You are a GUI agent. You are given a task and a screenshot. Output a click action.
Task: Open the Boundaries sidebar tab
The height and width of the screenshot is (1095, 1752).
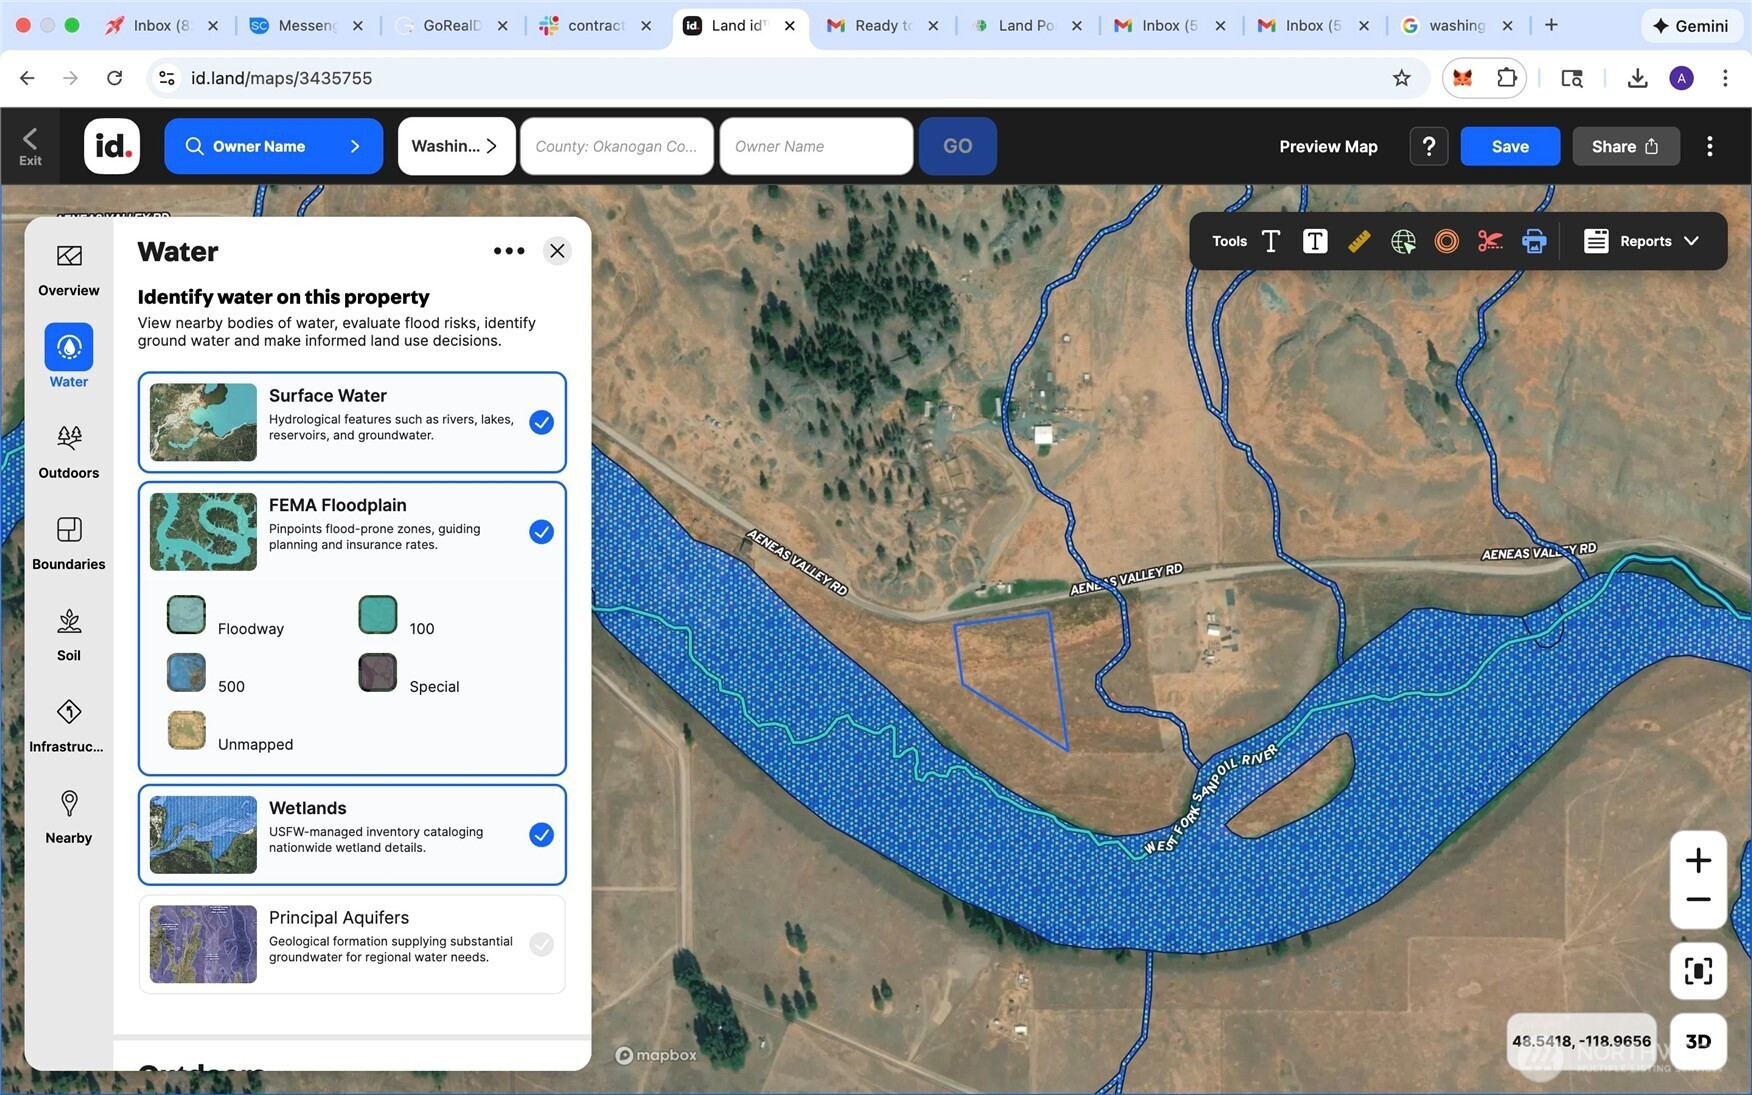69,543
